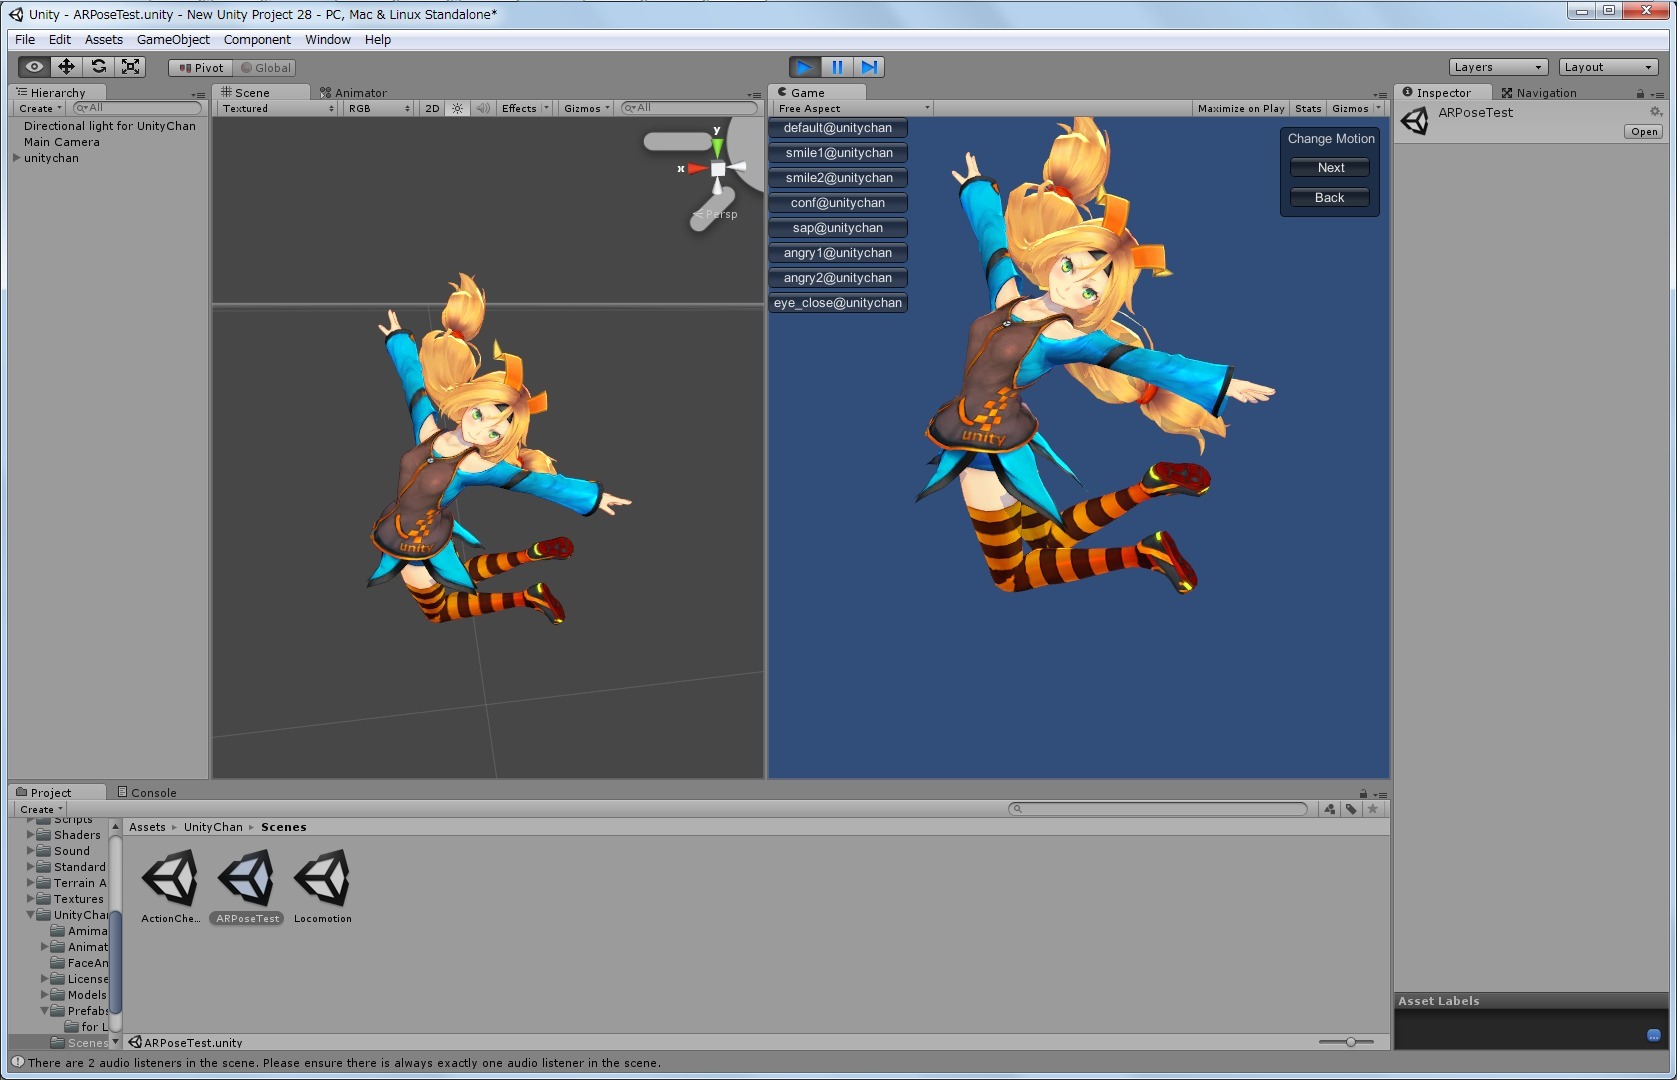Open the GameObject menu
Viewport: 1677px width, 1080px height.
click(173, 40)
